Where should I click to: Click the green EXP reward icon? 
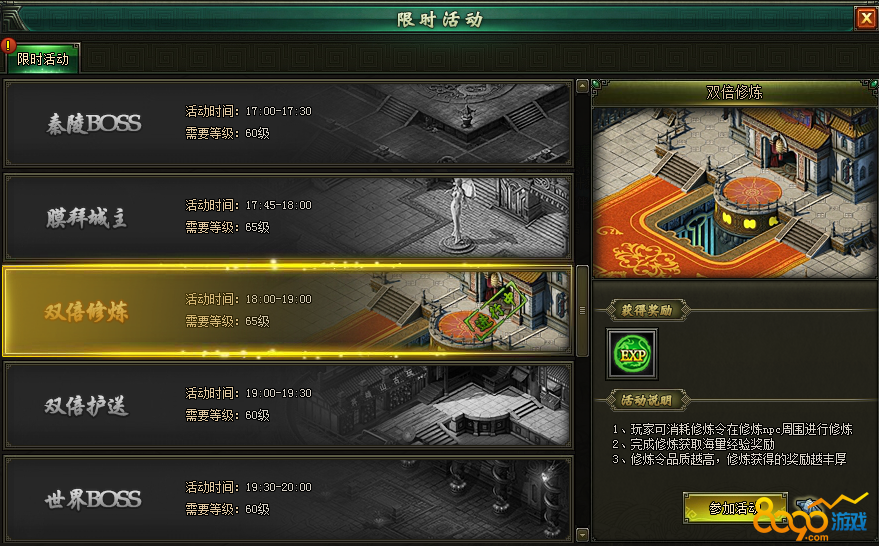tap(632, 354)
